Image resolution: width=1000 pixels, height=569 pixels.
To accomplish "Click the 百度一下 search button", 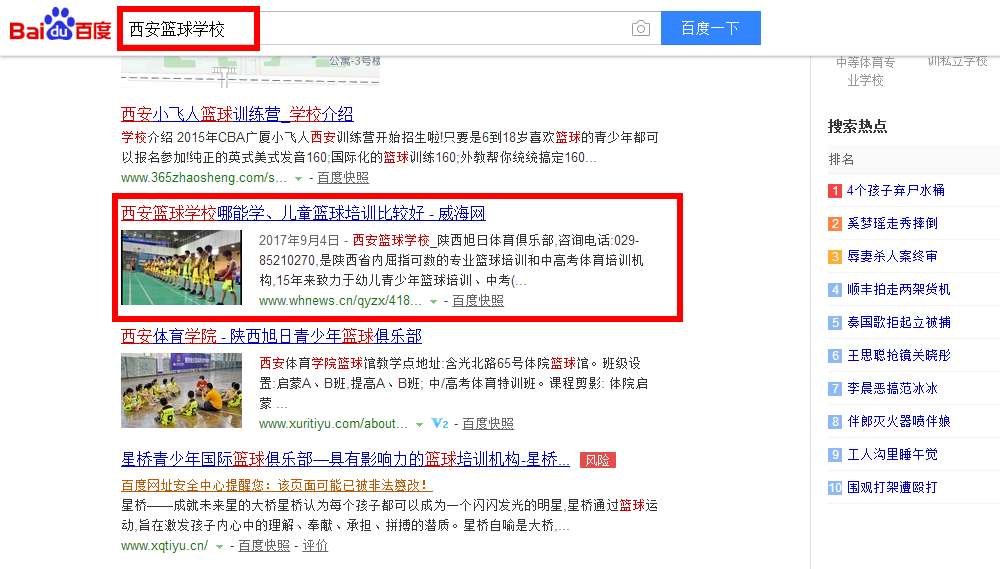I will pyautogui.click(x=710, y=28).
